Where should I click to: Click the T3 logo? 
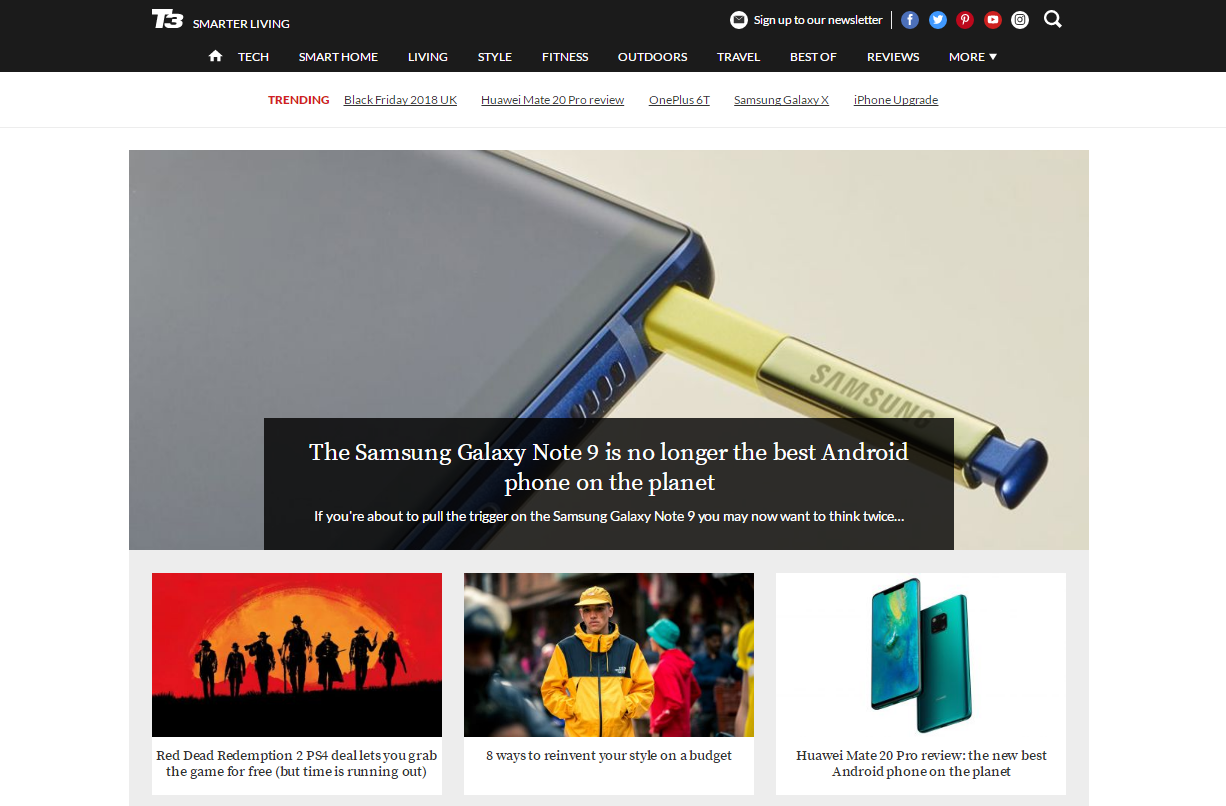pos(167,19)
